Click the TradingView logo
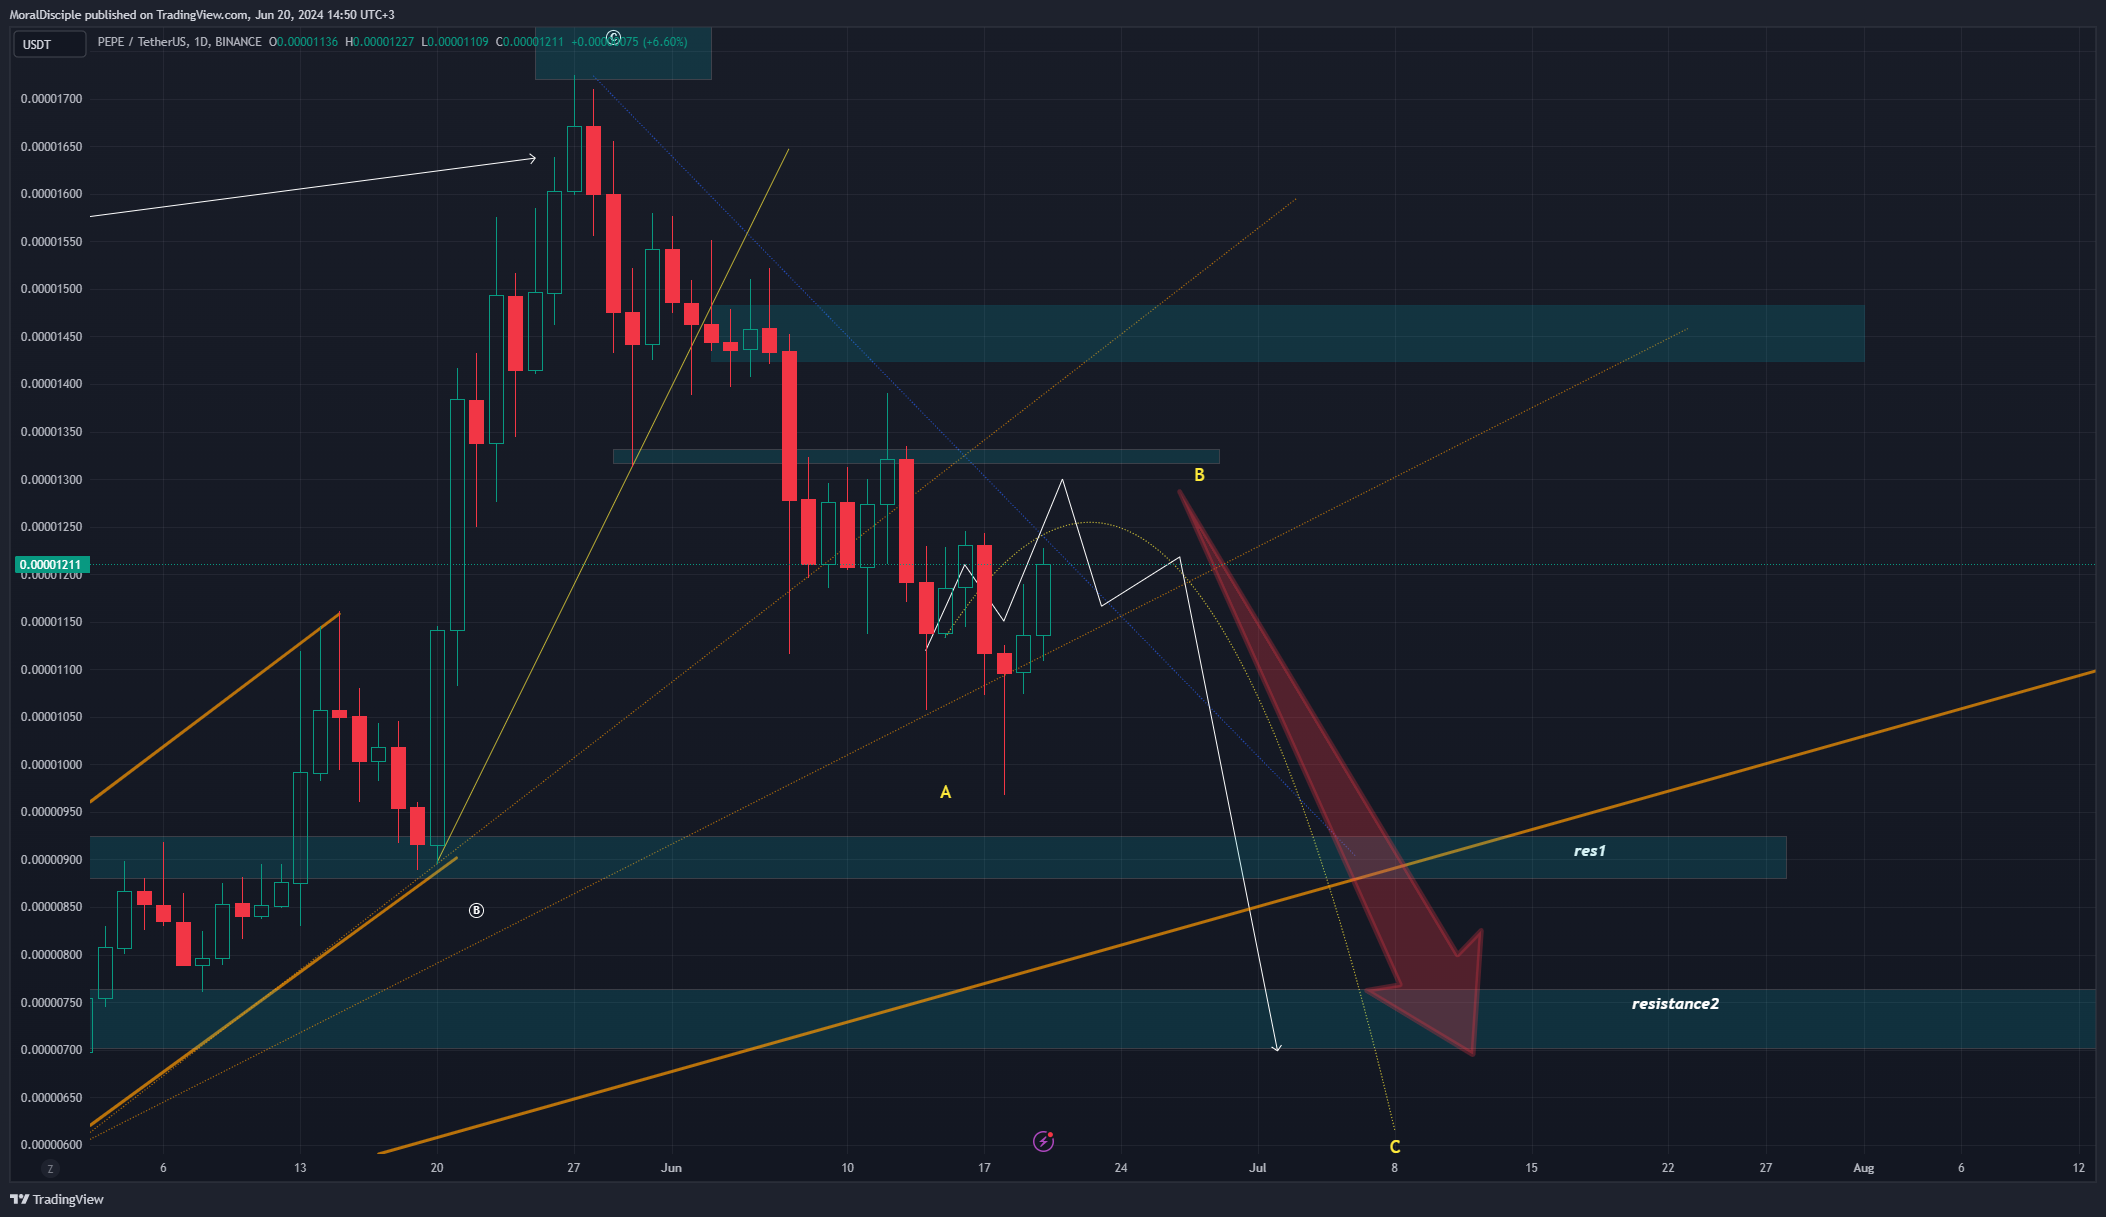The width and height of the screenshot is (2106, 1217). pos(57,1199)
